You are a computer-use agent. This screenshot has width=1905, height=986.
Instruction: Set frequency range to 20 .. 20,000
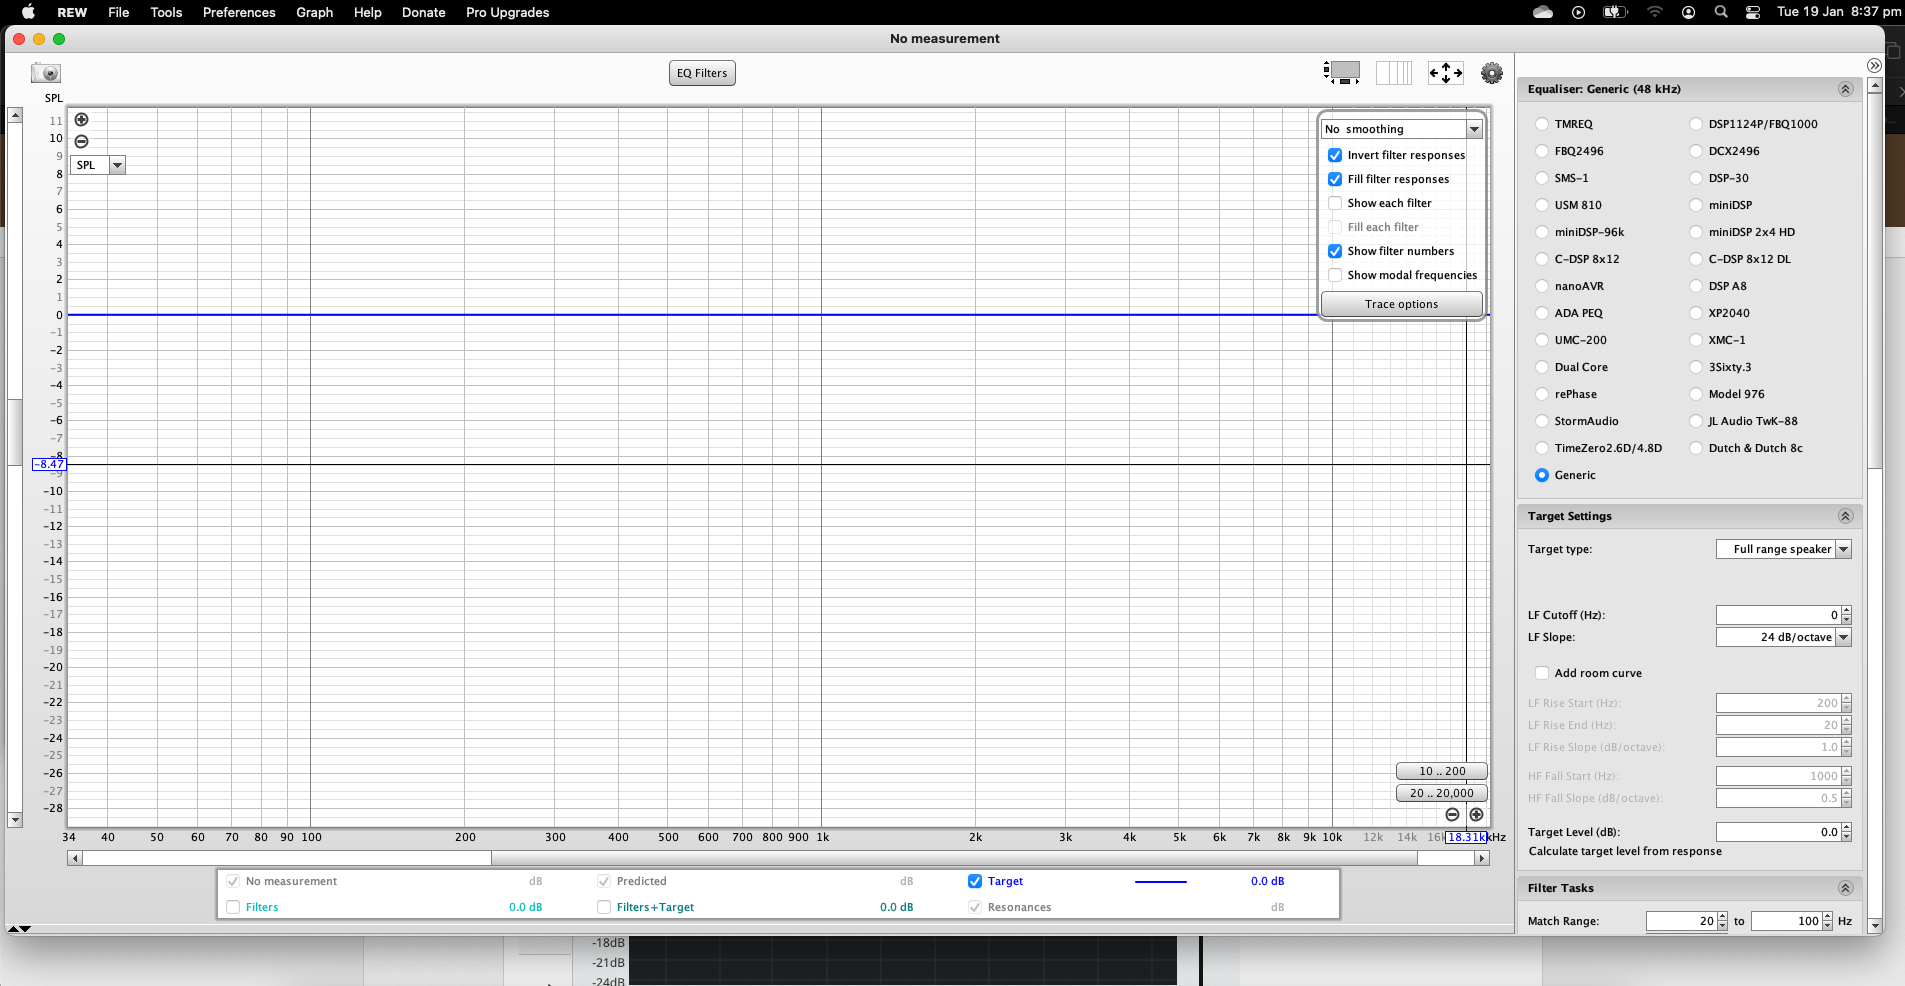coord(1442,793)
